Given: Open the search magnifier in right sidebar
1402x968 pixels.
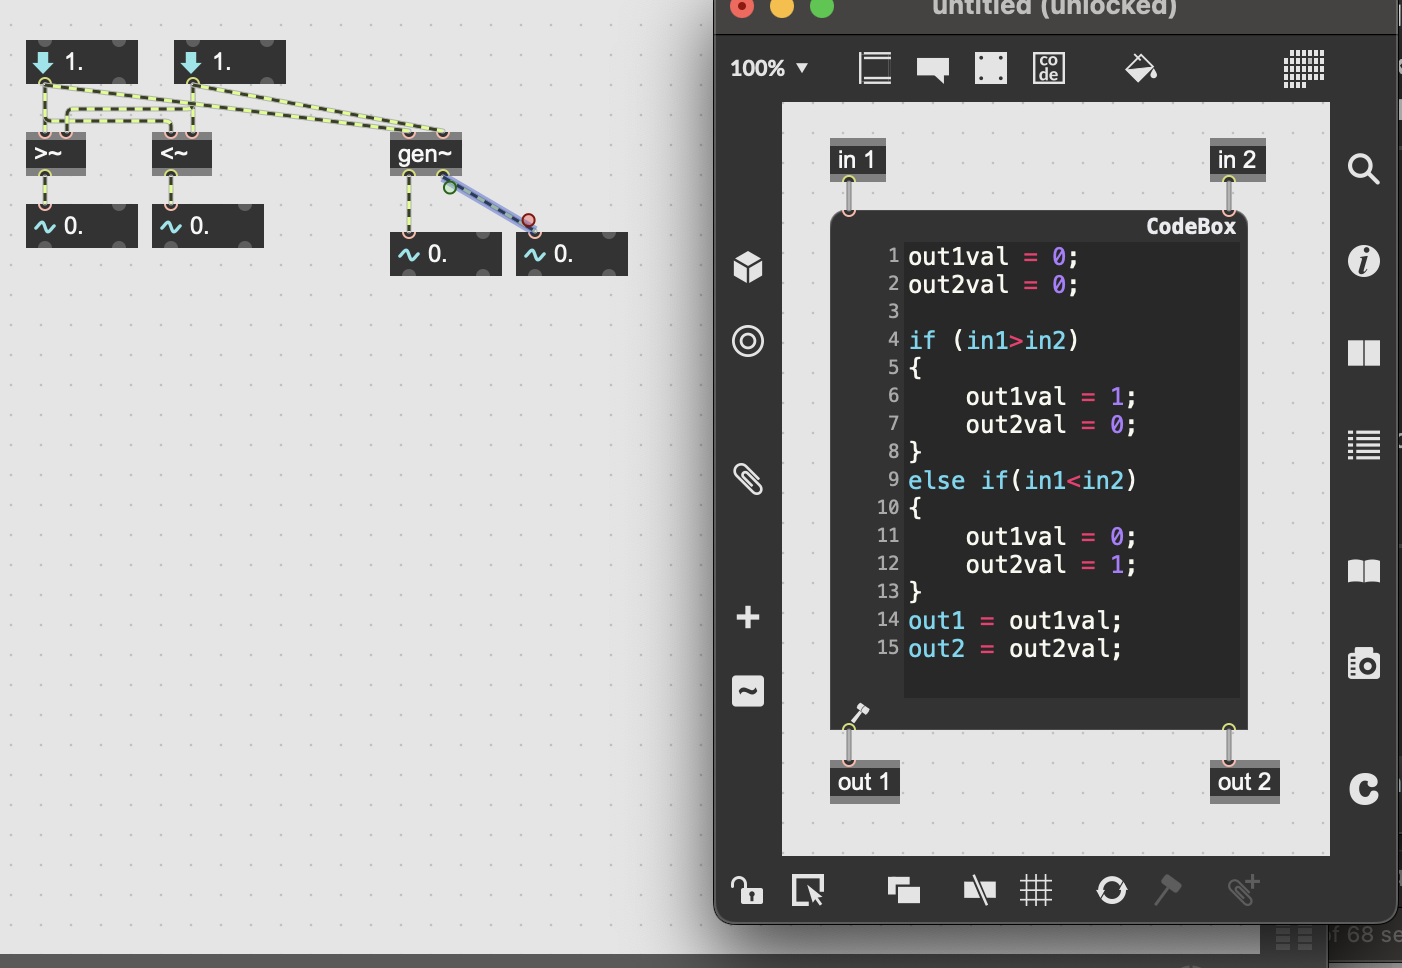Looking at the screenshot, I should [1363, 169].
